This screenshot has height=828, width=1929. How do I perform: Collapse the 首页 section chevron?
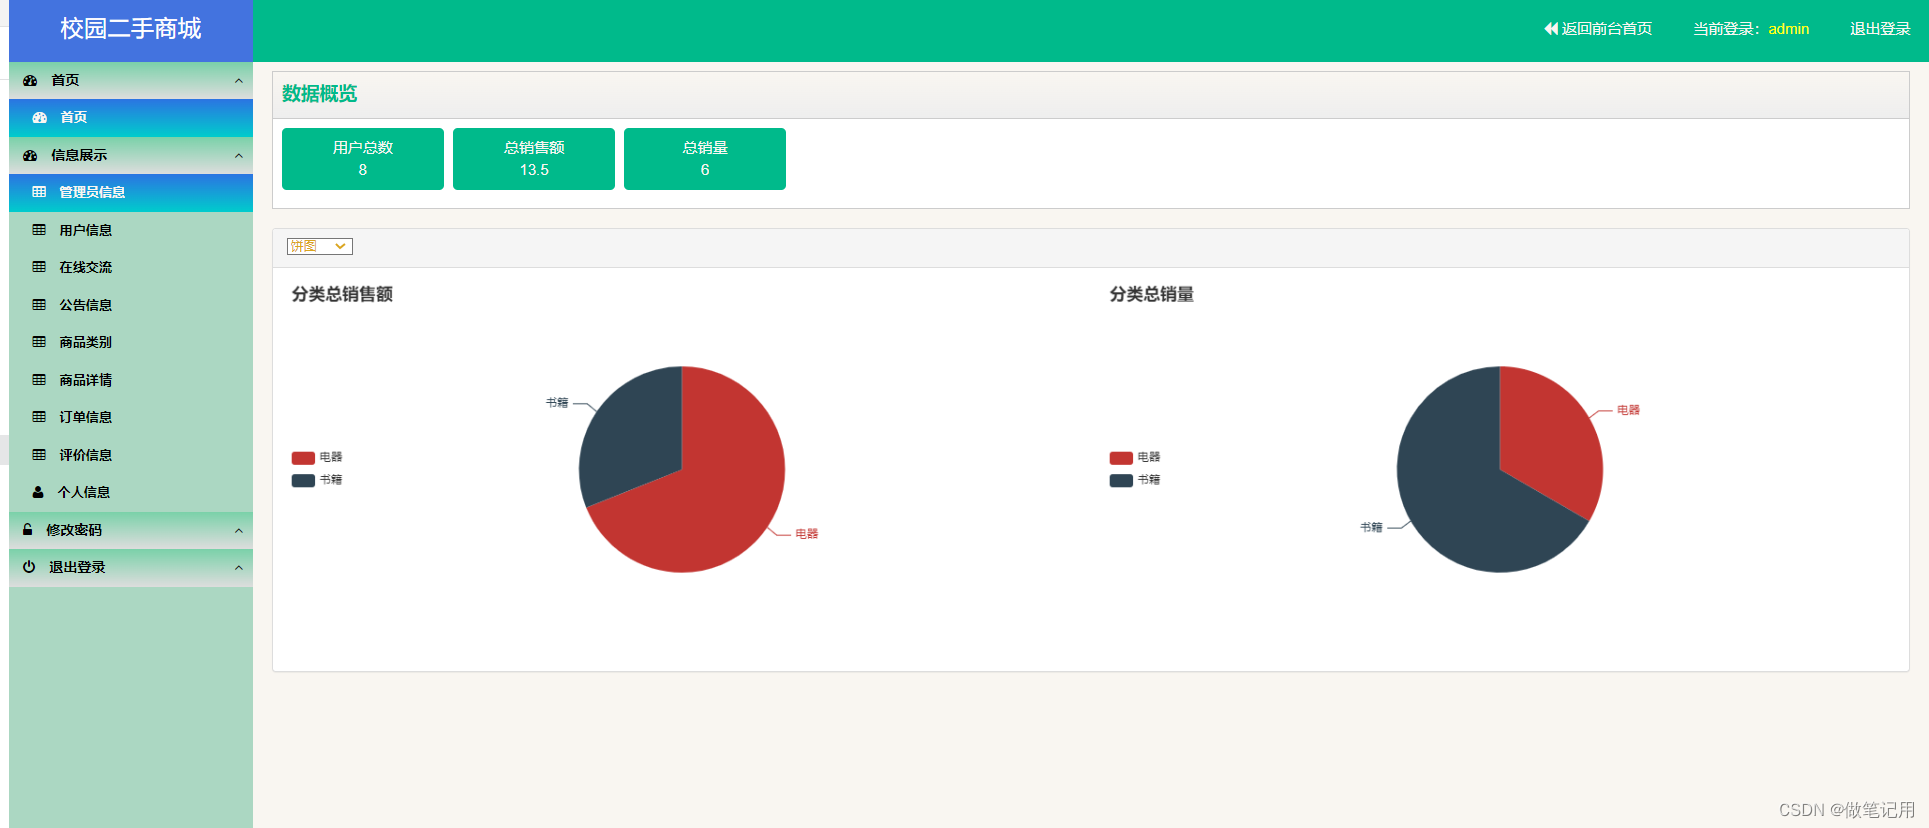[x=238, y=81]
